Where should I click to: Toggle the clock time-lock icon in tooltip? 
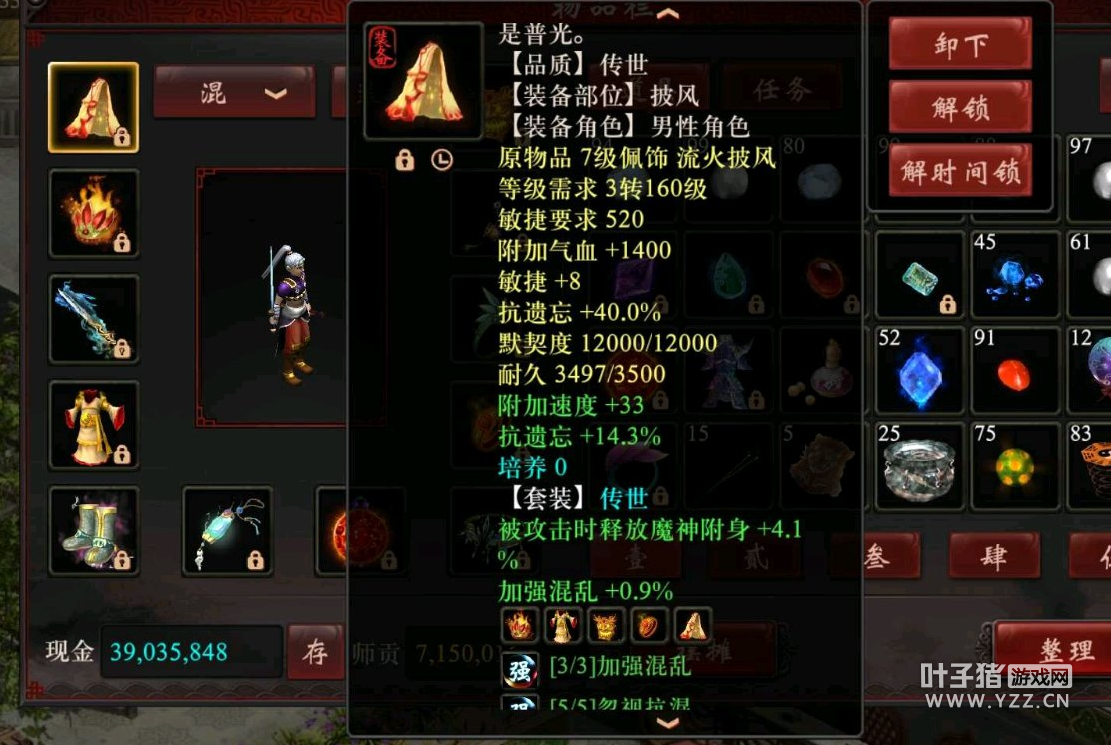(441, 160)
